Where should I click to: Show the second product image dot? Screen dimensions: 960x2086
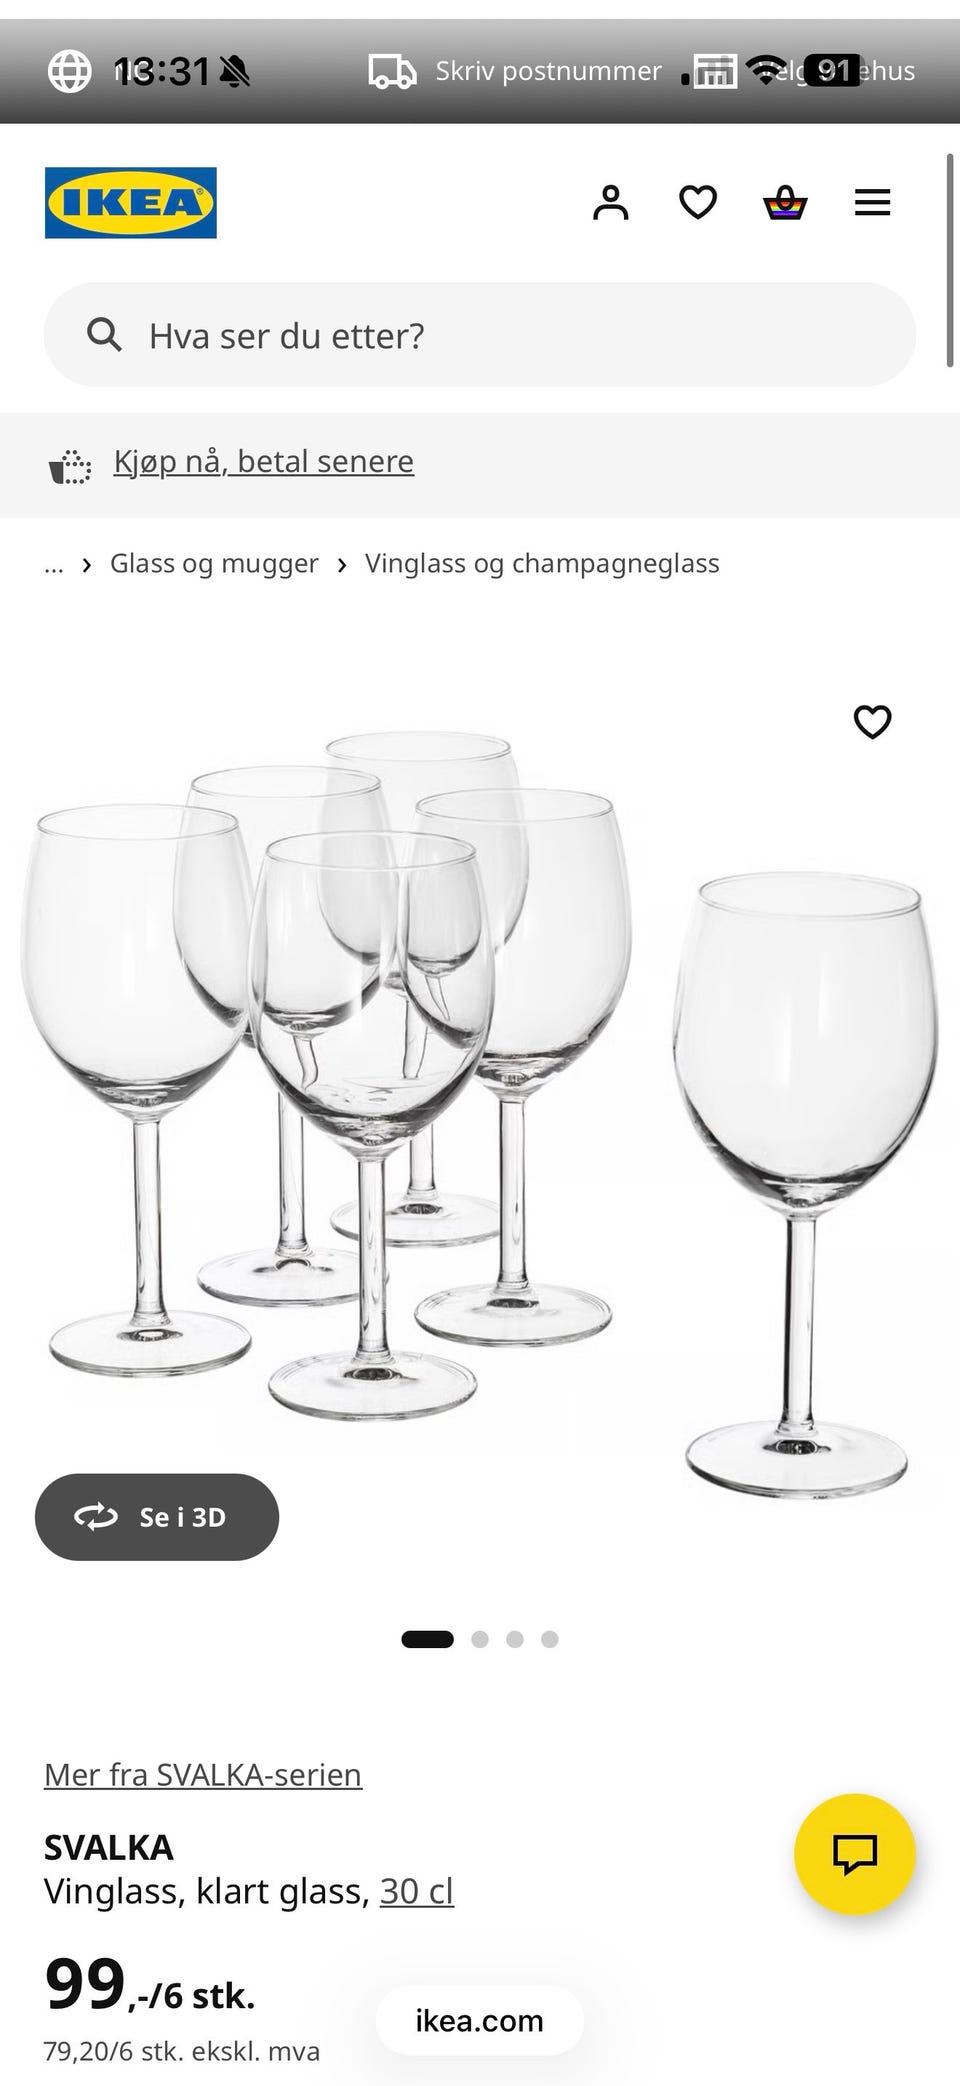click(x=480, y=1639)
